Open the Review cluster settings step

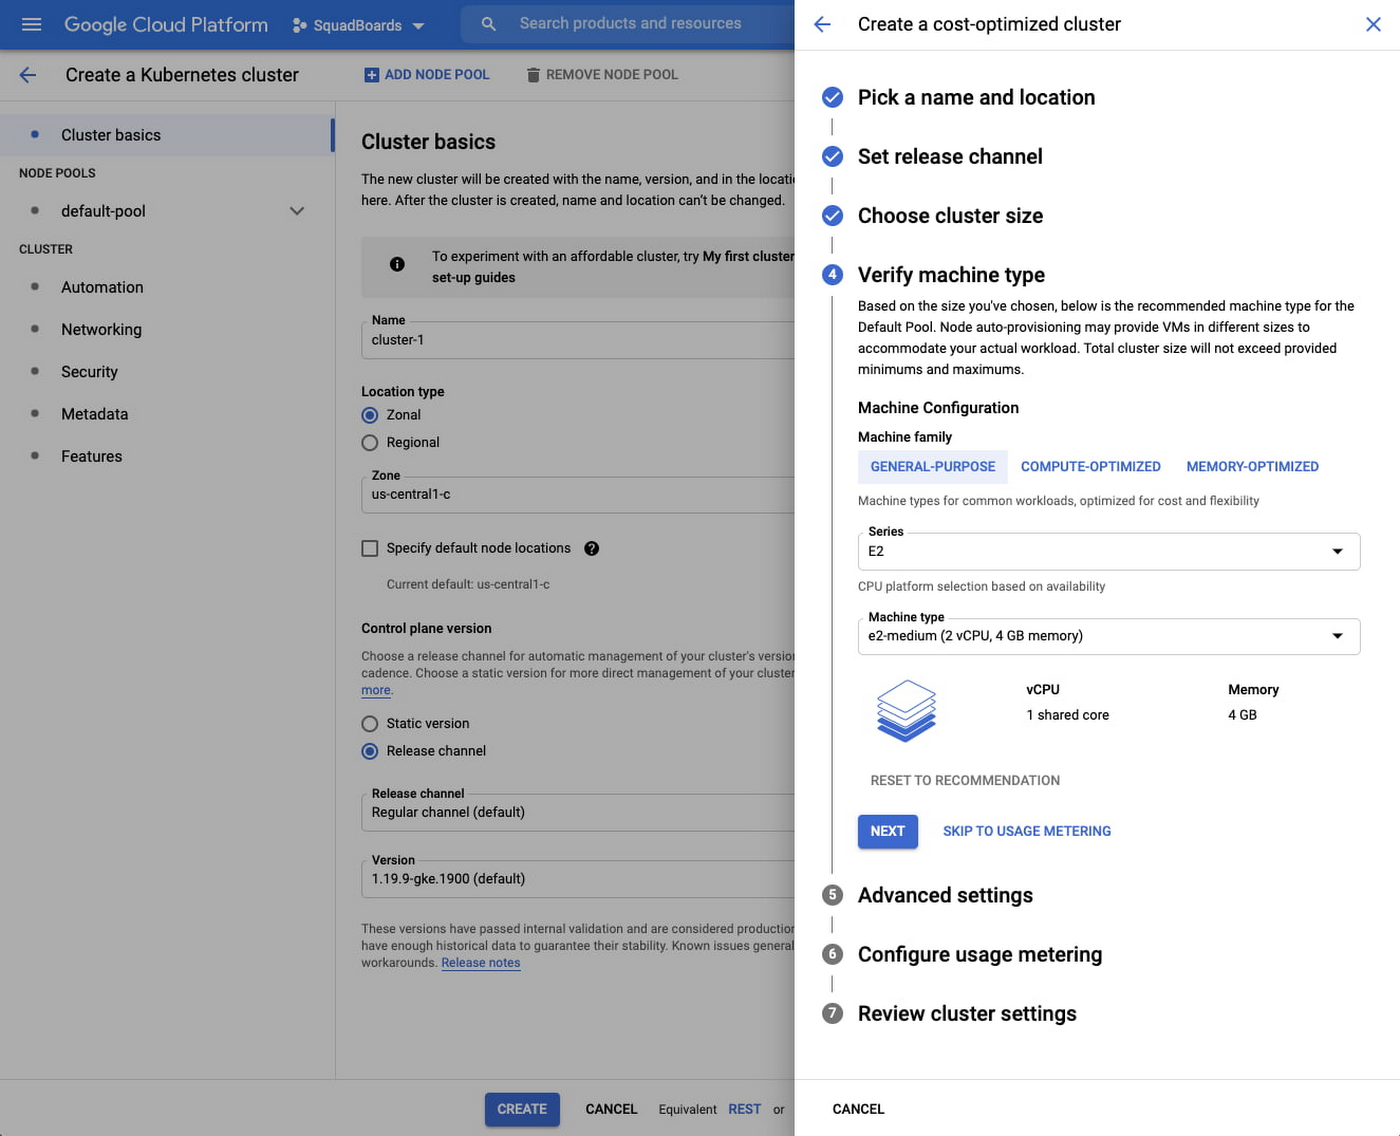[967, 1013]
